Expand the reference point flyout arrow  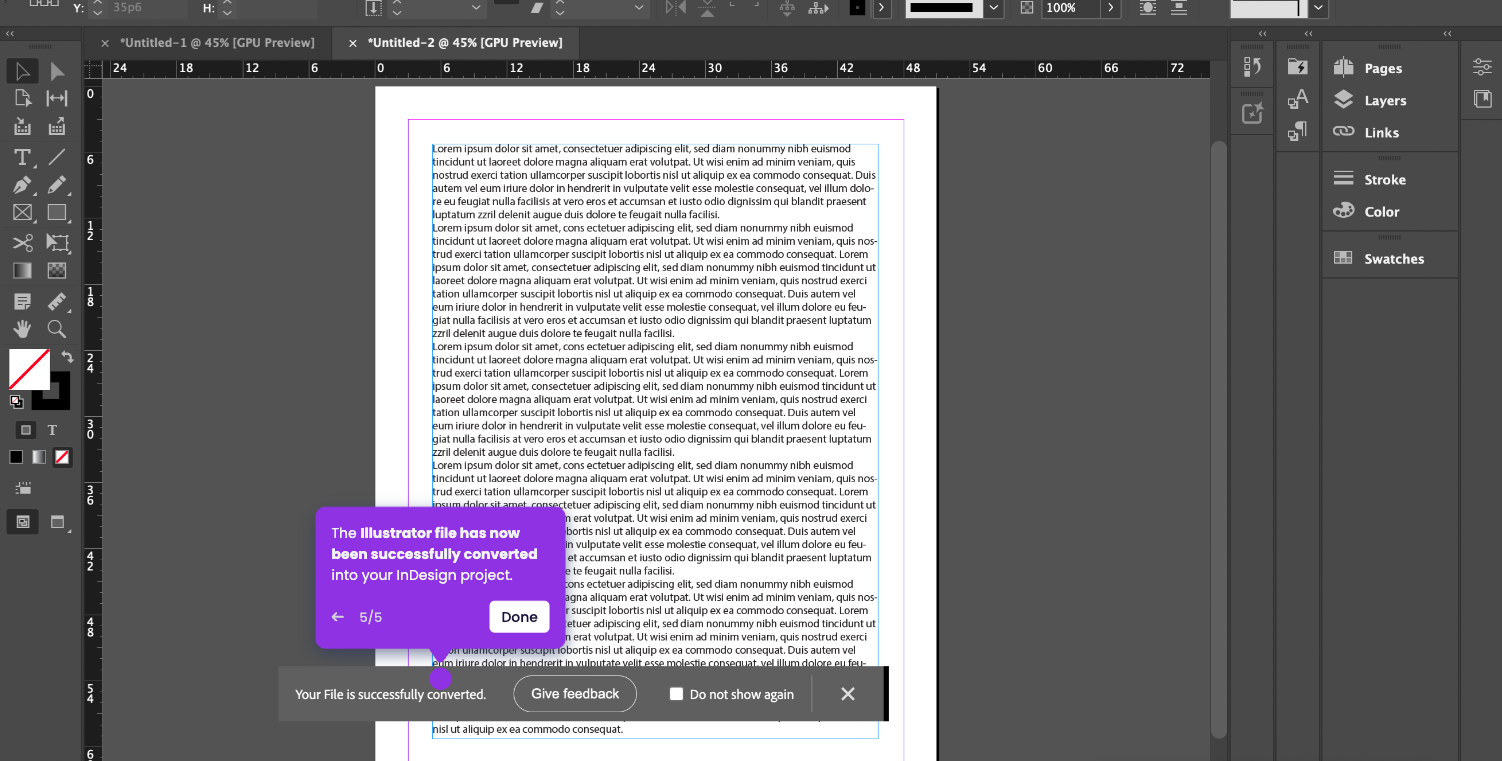coord(882,7)
